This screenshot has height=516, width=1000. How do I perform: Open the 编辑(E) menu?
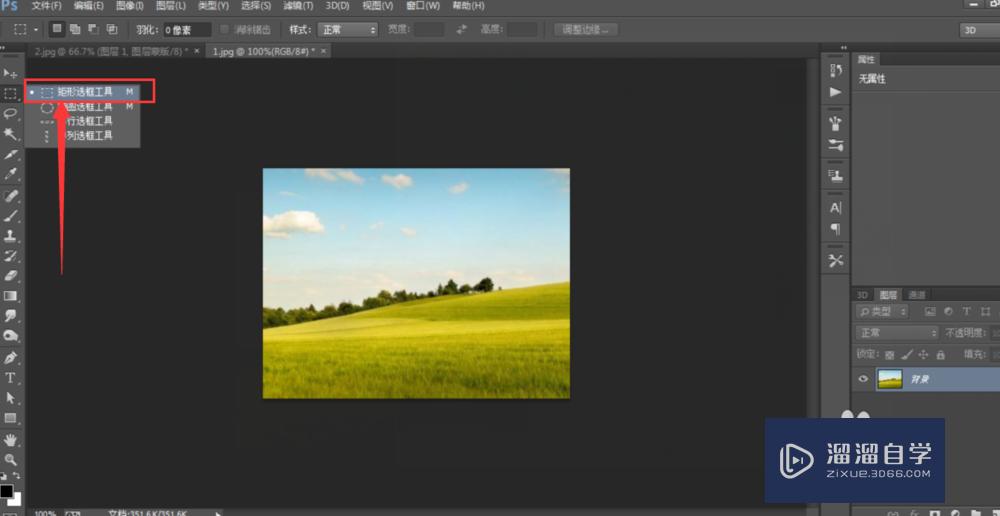[x=89, y=6]
